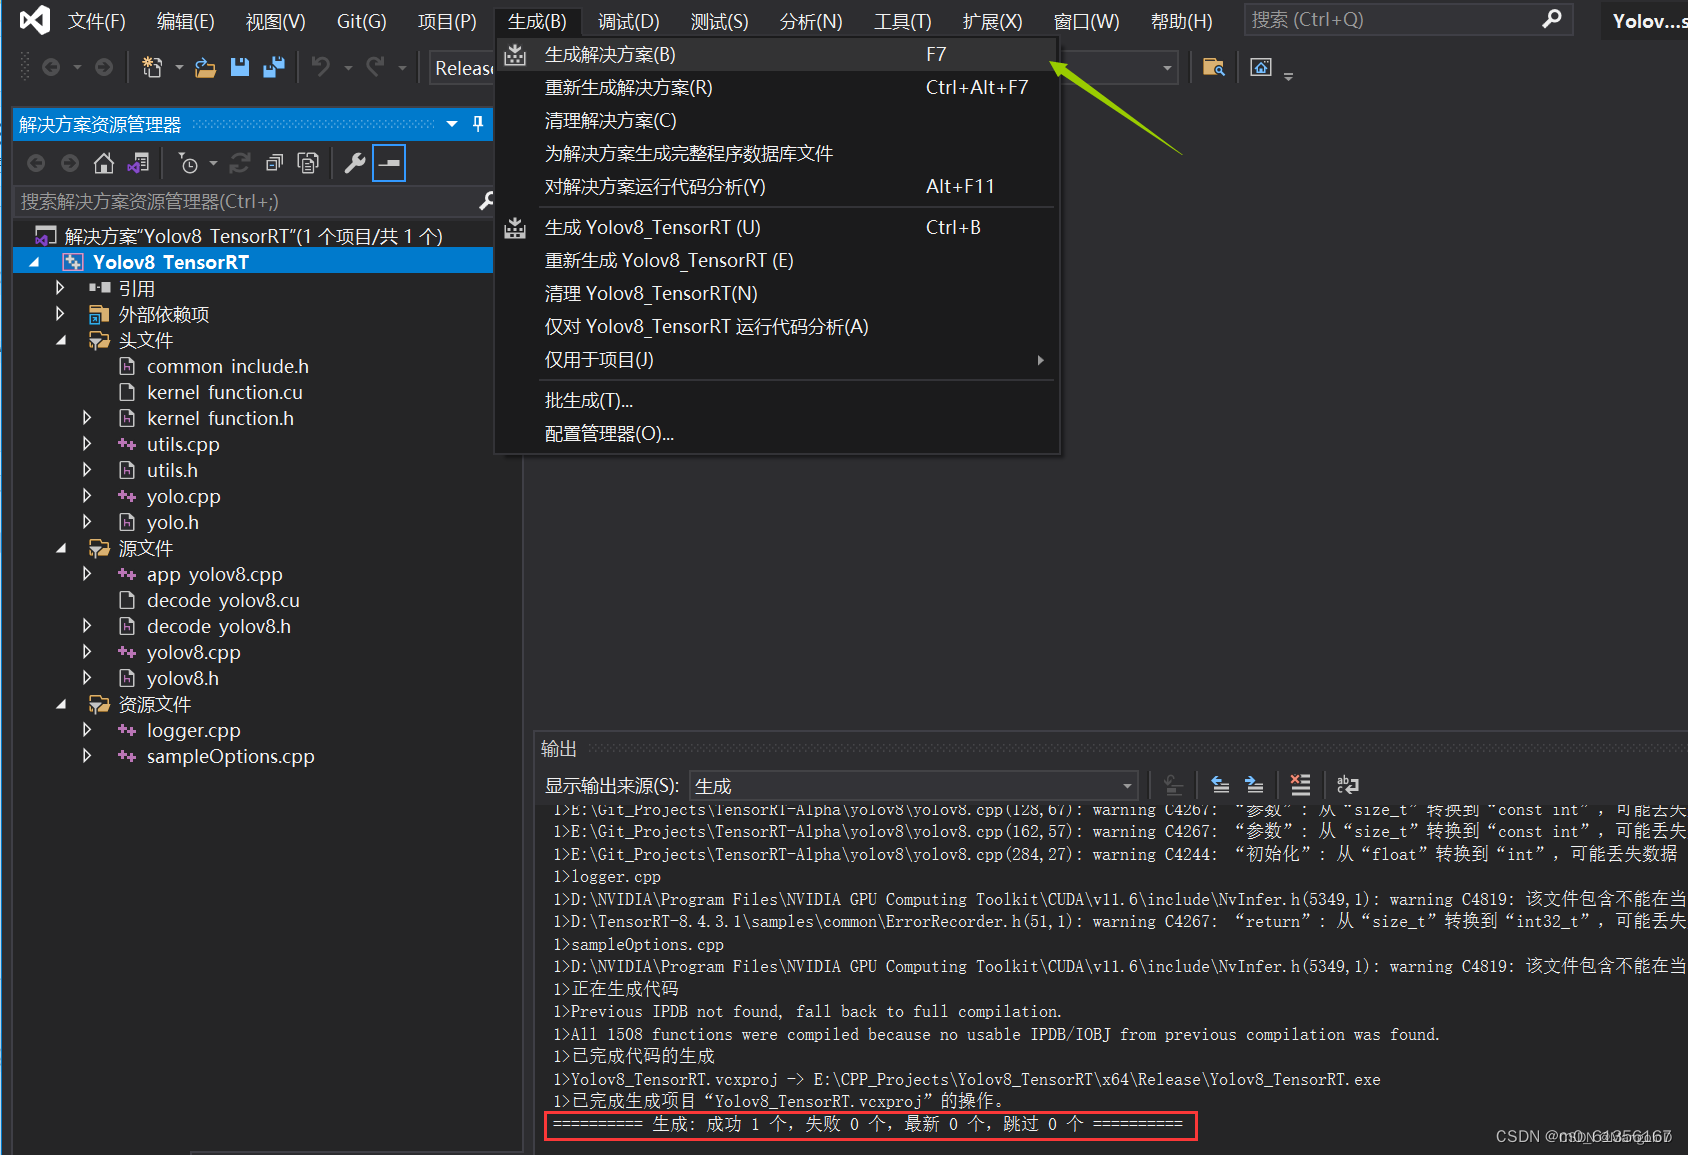The width and height of the screenshot is (1688, 1155).
Task: Click Collapse All icon in Solution Explorer
Action: [275, 162]
